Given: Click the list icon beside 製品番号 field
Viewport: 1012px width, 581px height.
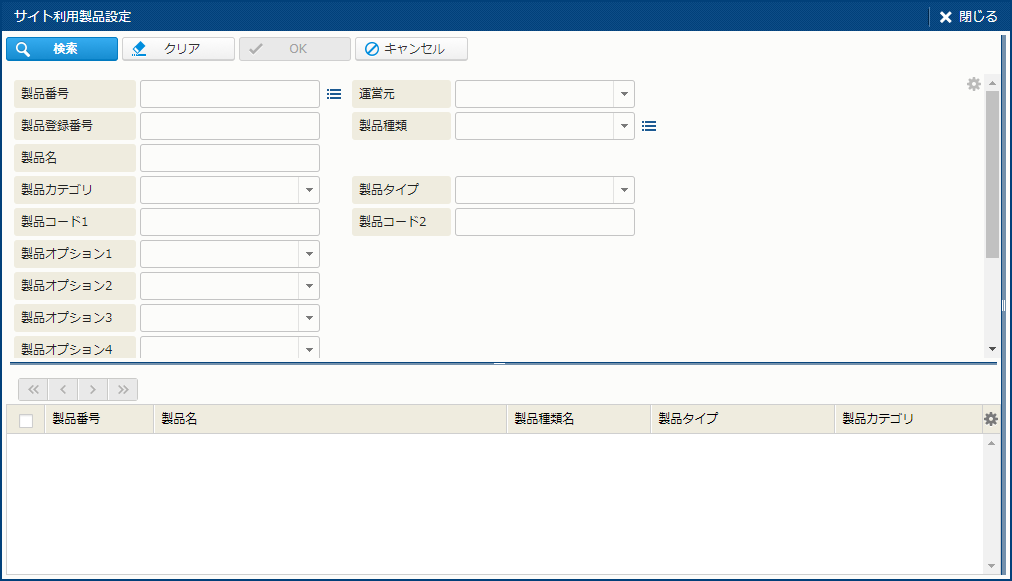Looking at the screenshot, I should click(x=334, y=94).
